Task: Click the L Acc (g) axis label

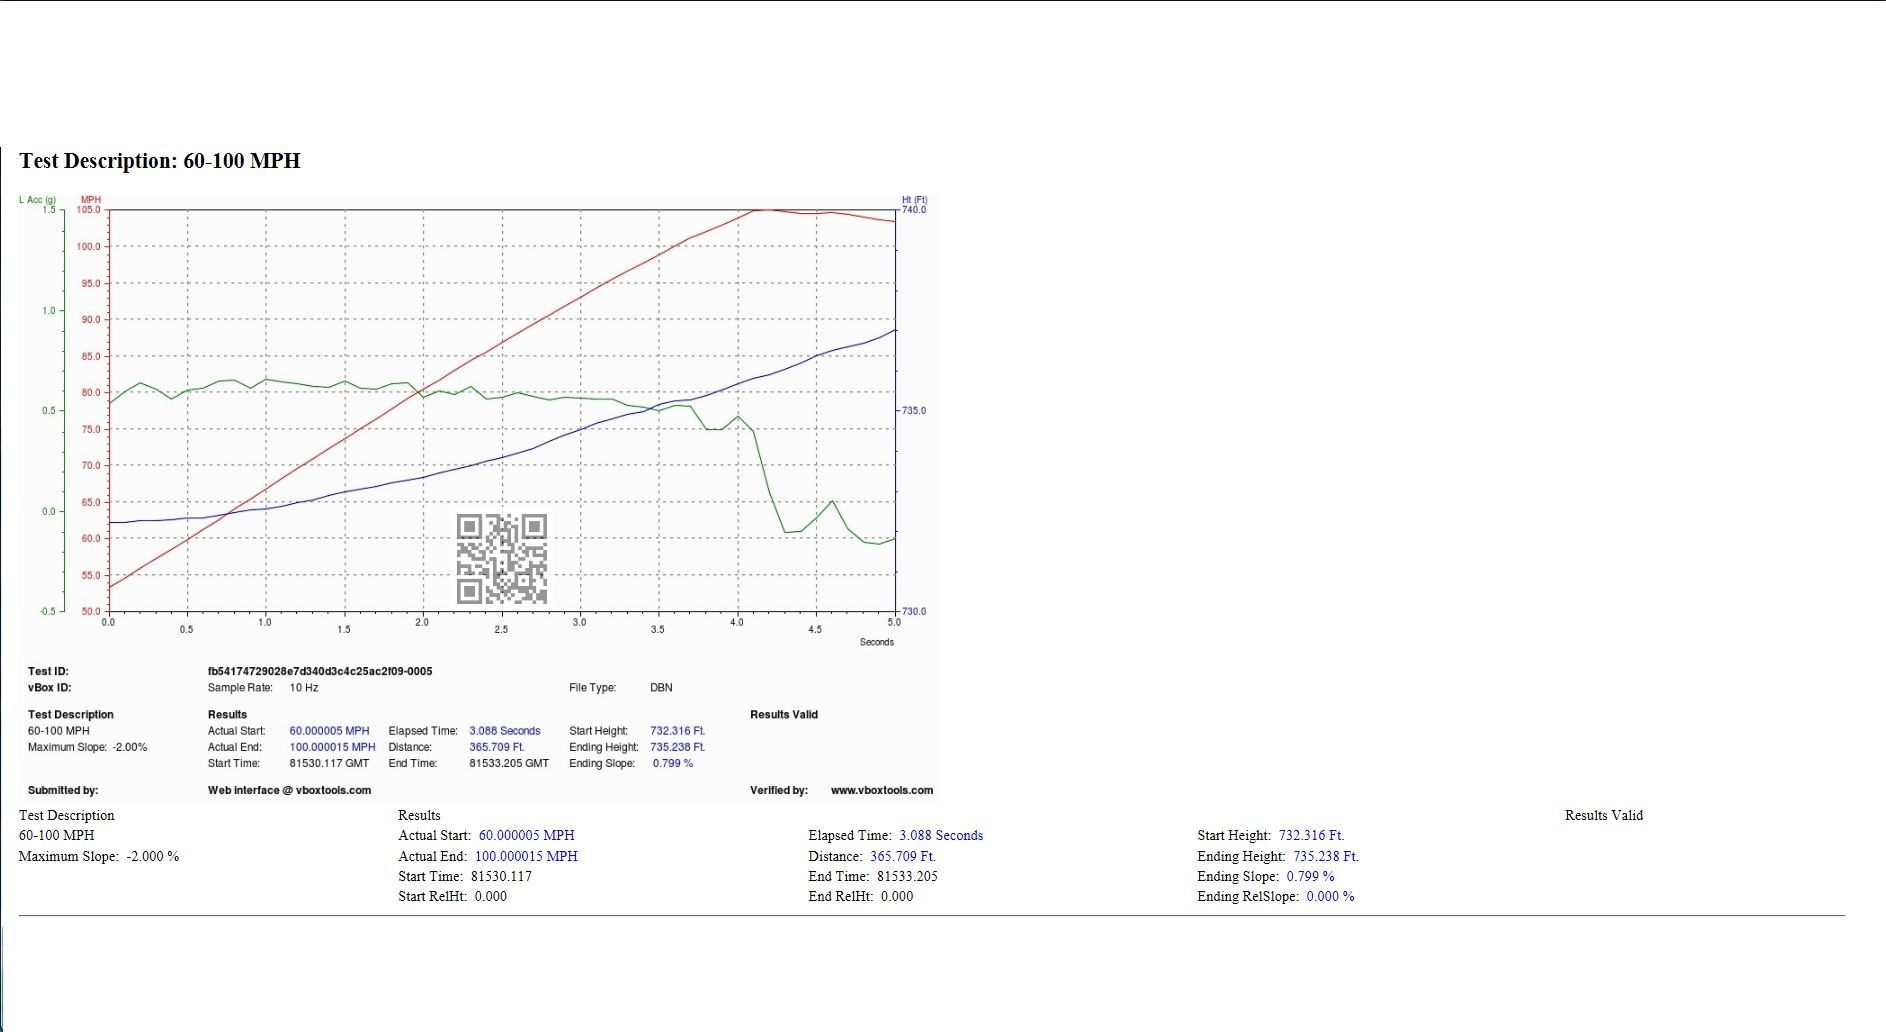Action: pos(37,200)
